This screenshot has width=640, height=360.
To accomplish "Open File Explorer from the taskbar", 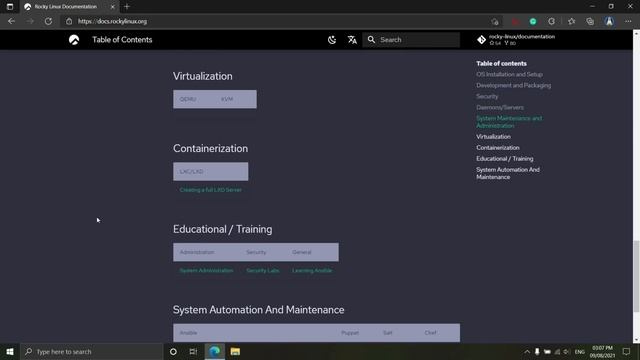I will 235,351.
